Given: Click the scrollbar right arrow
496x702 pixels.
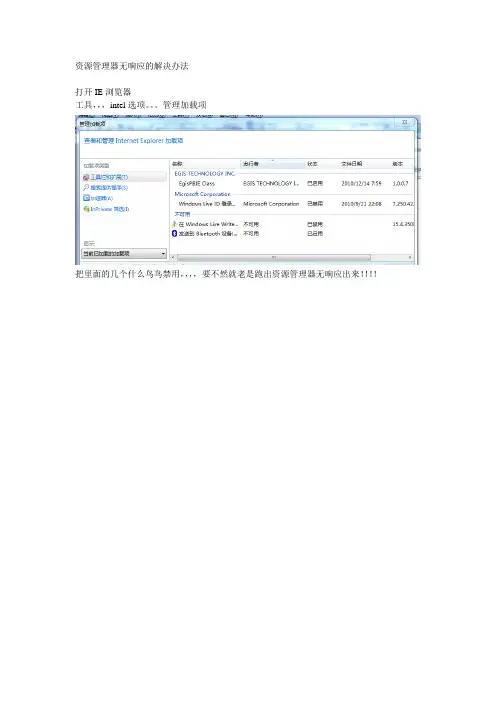Looking at the screenshot, I should [410, 257].
